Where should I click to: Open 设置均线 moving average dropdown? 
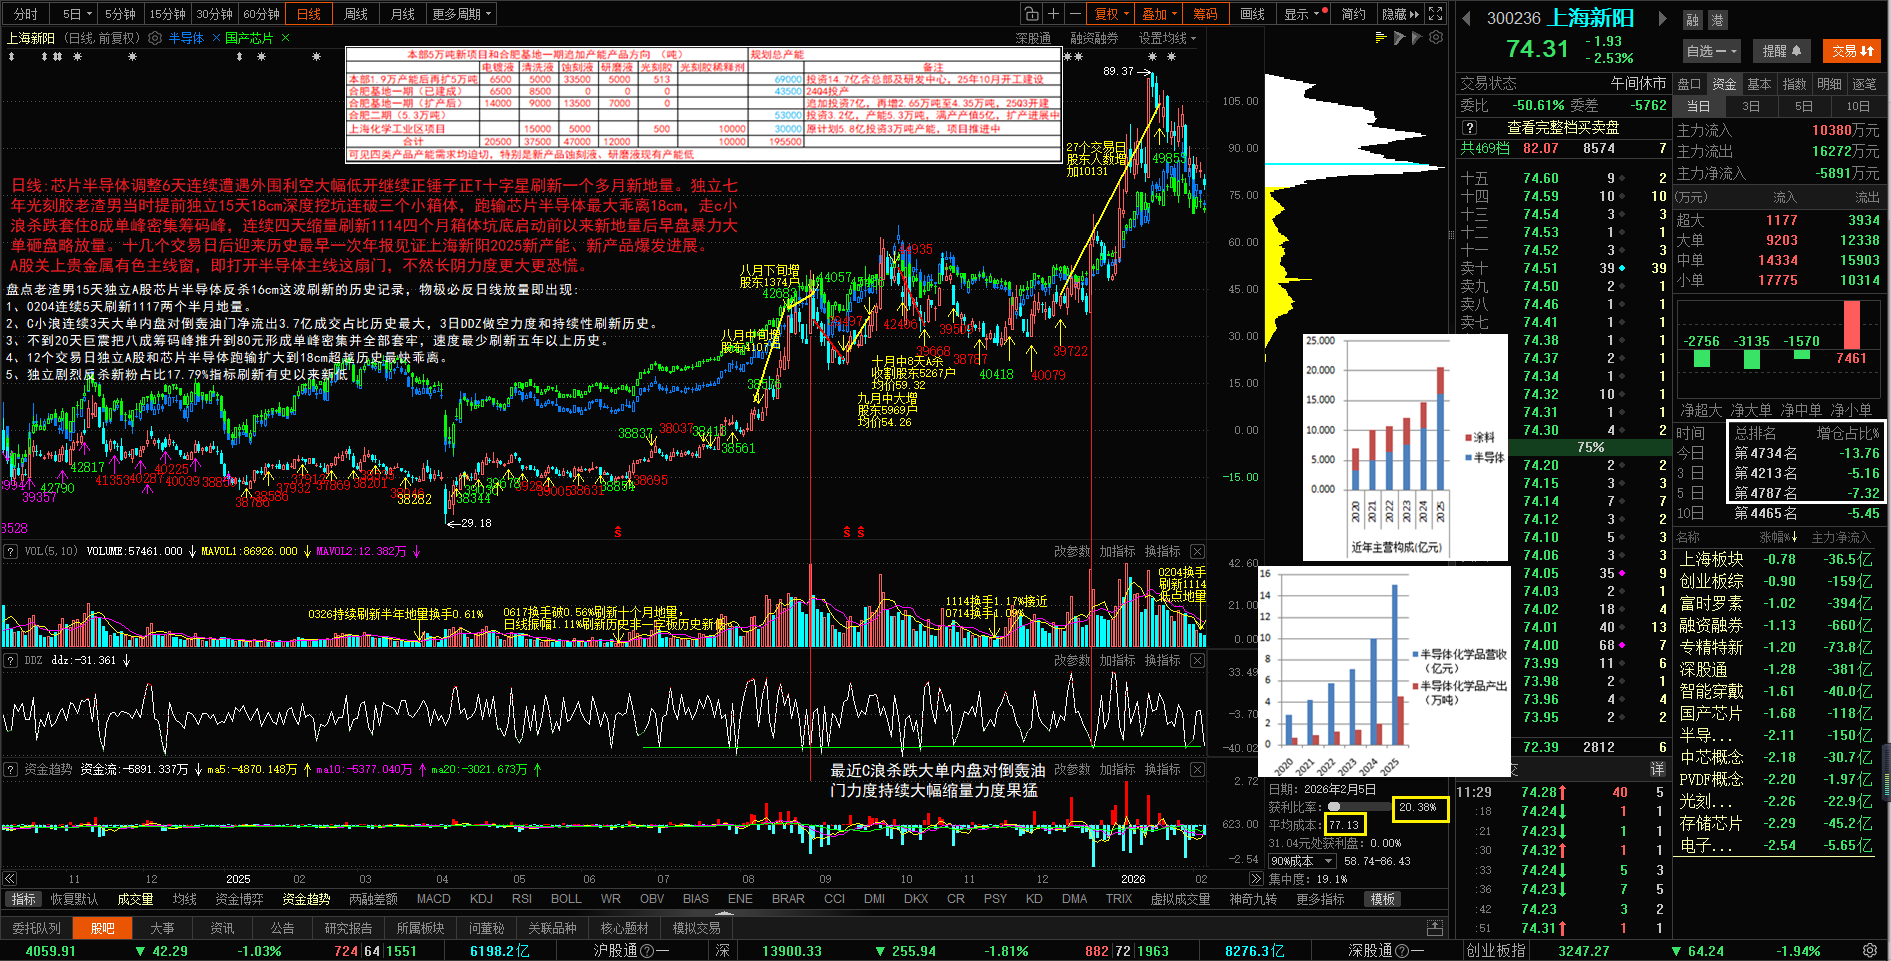tap(1167, 38)
